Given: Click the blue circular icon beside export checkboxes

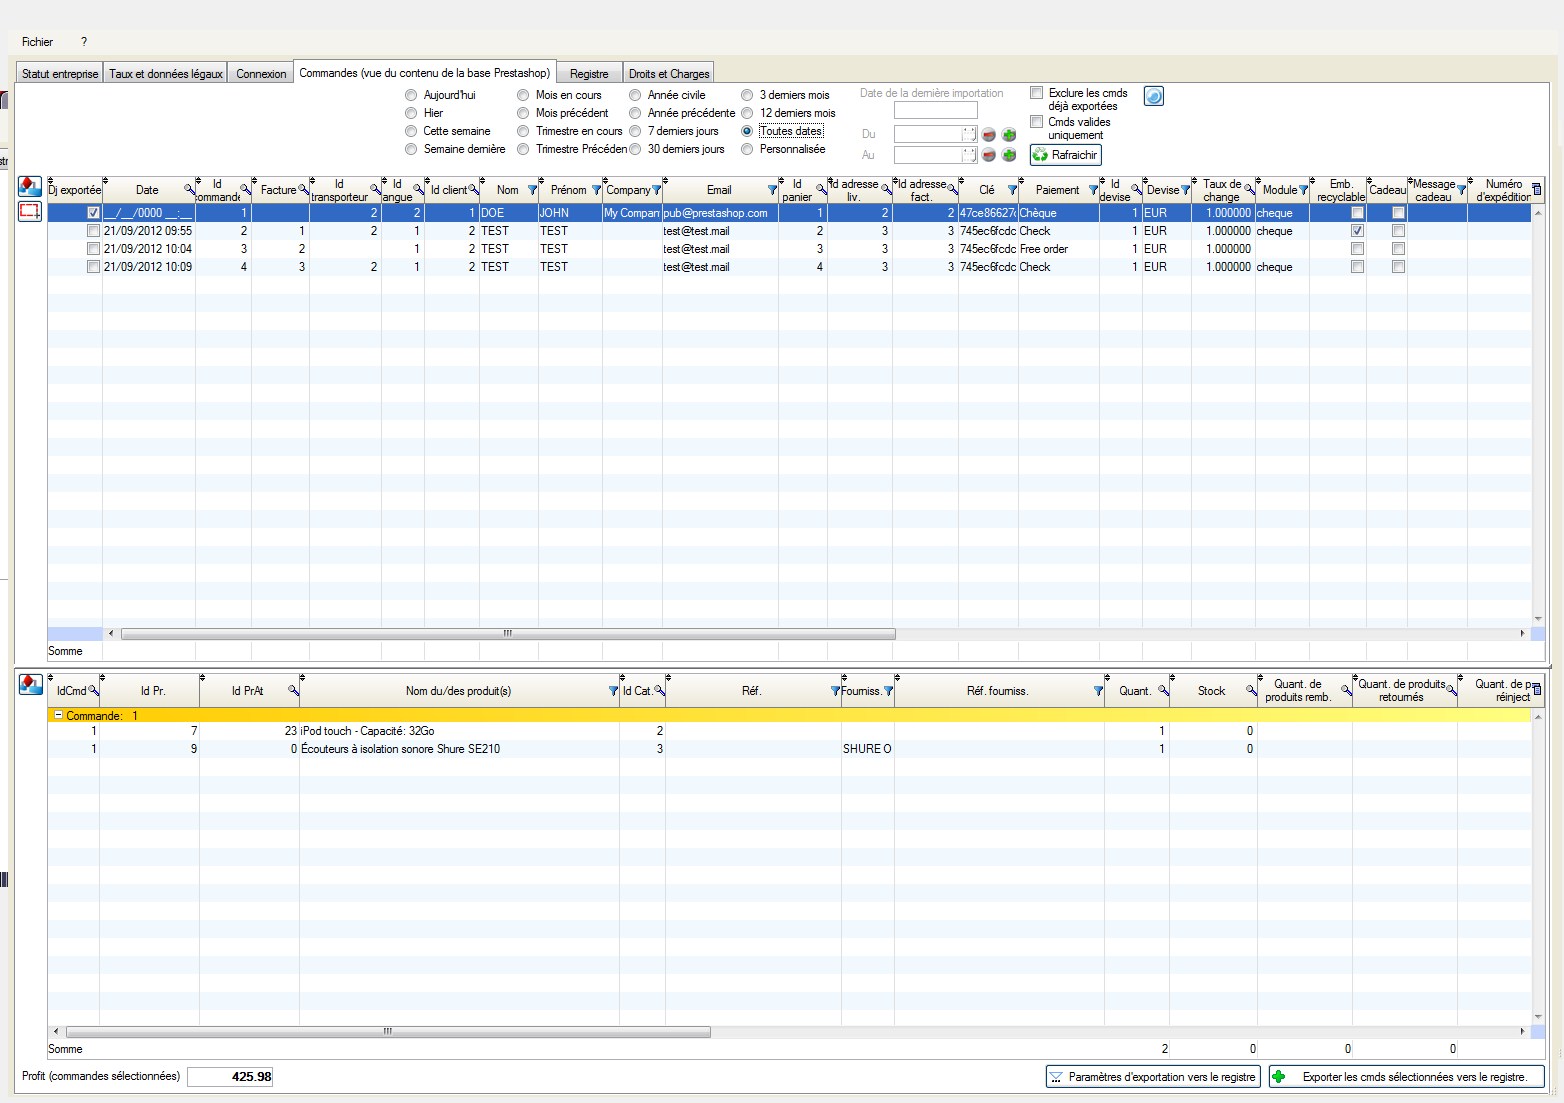Looking at the screenshot, I should [1153, 96].
